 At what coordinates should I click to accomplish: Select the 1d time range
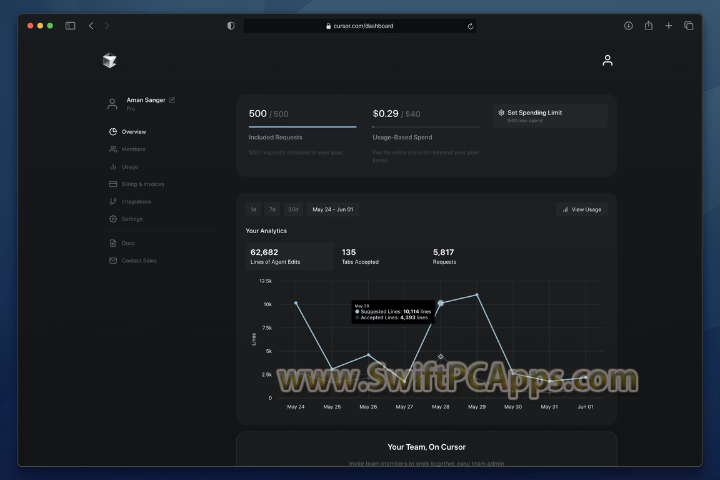(x=253, y=209)
